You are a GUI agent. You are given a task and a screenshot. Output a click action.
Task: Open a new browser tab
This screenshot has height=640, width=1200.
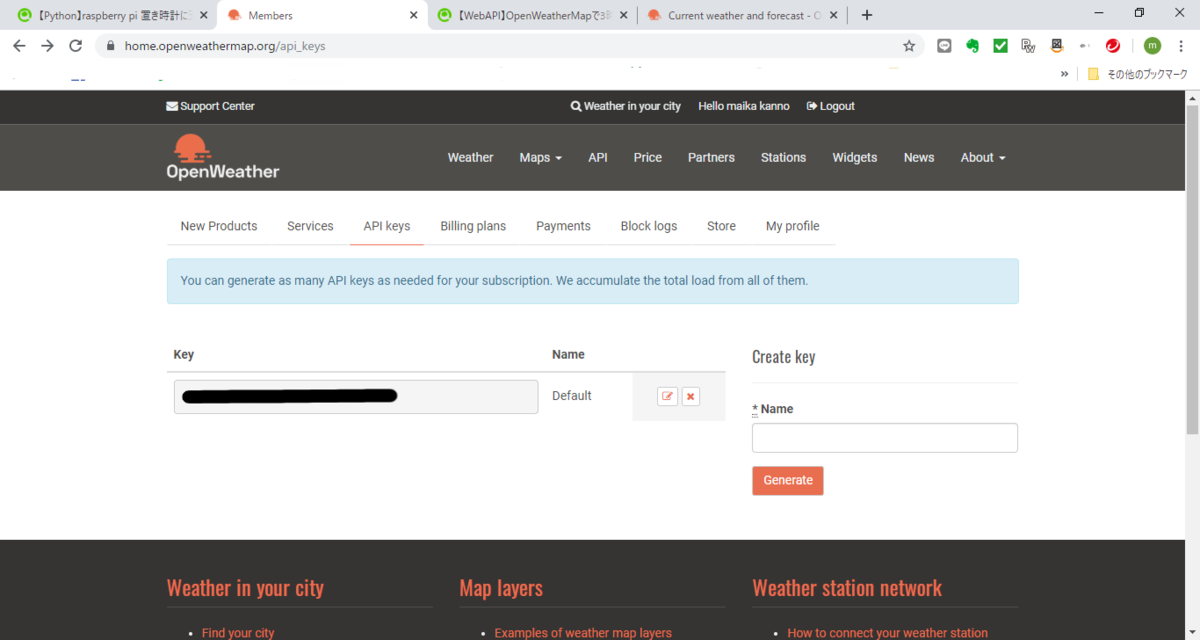click(x=867, y=15)
